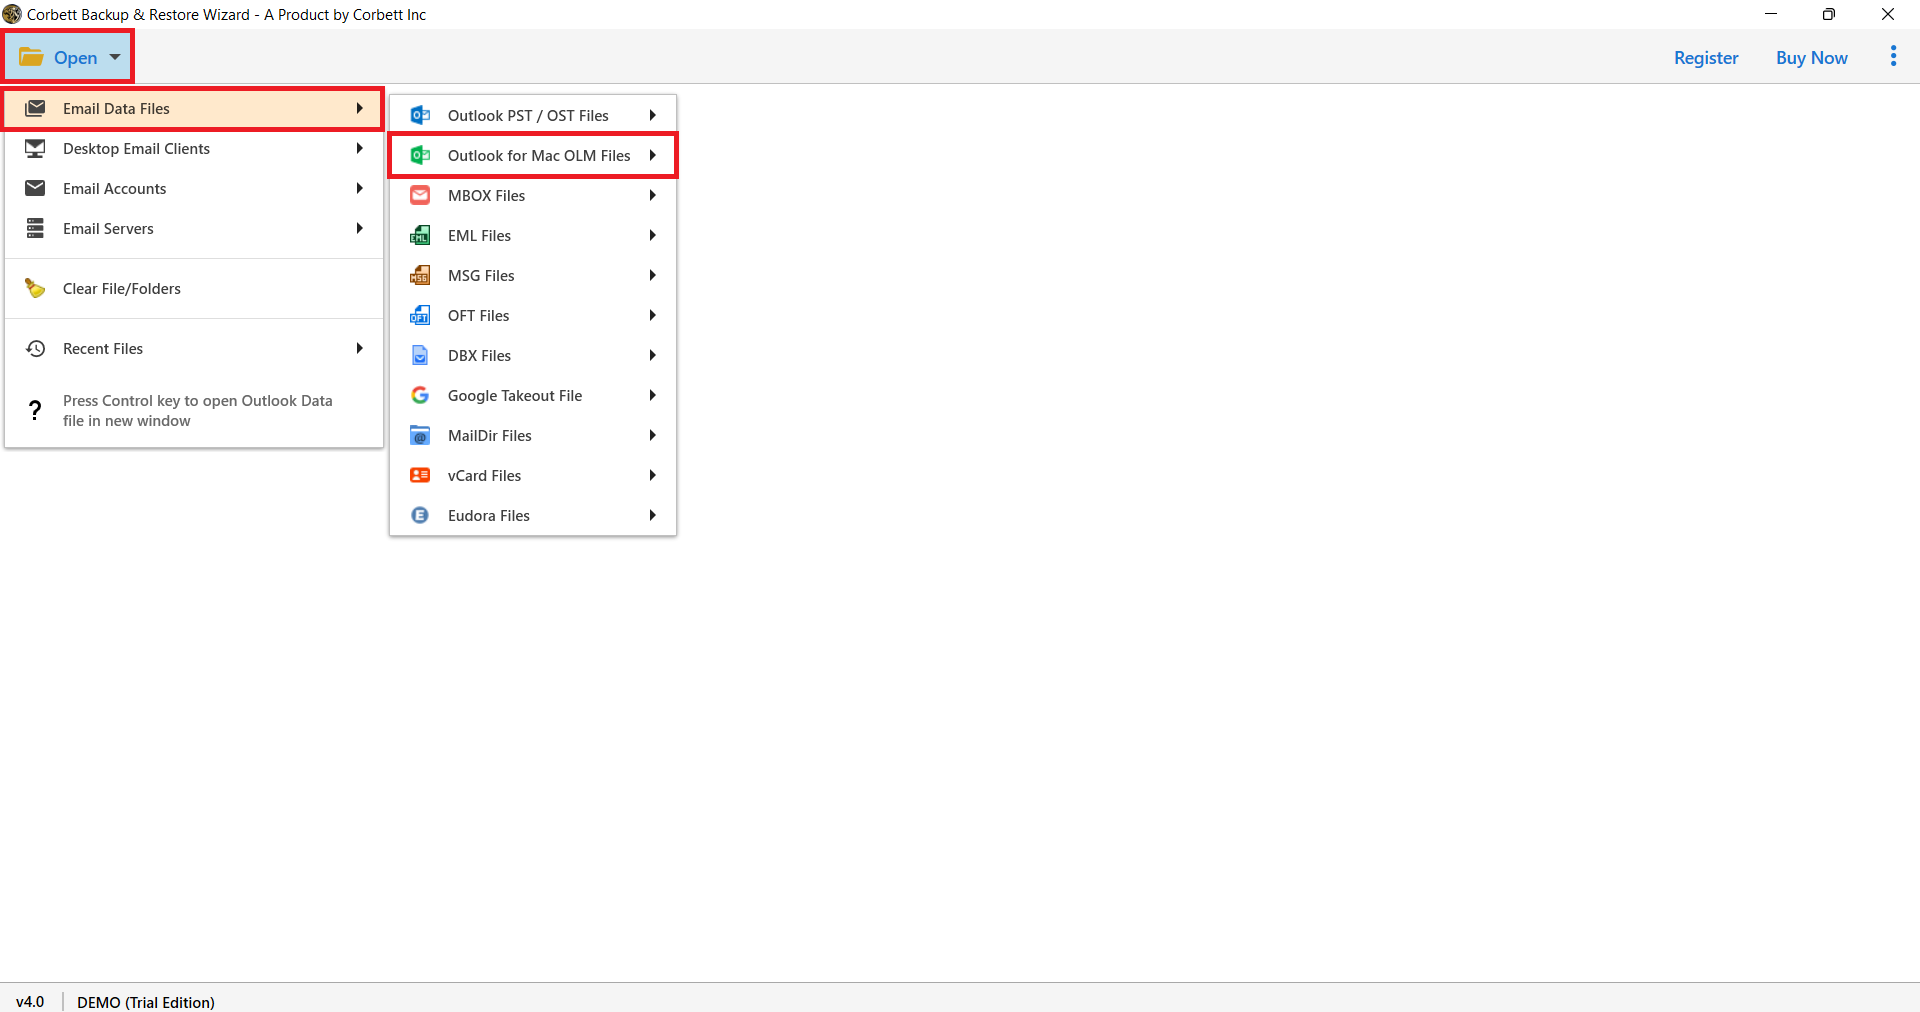Click the Recent Files history clock icon
Image resolution: width=1920 pixels, height=1012 pixels.
pyautogui.click(x=35, y=348)
